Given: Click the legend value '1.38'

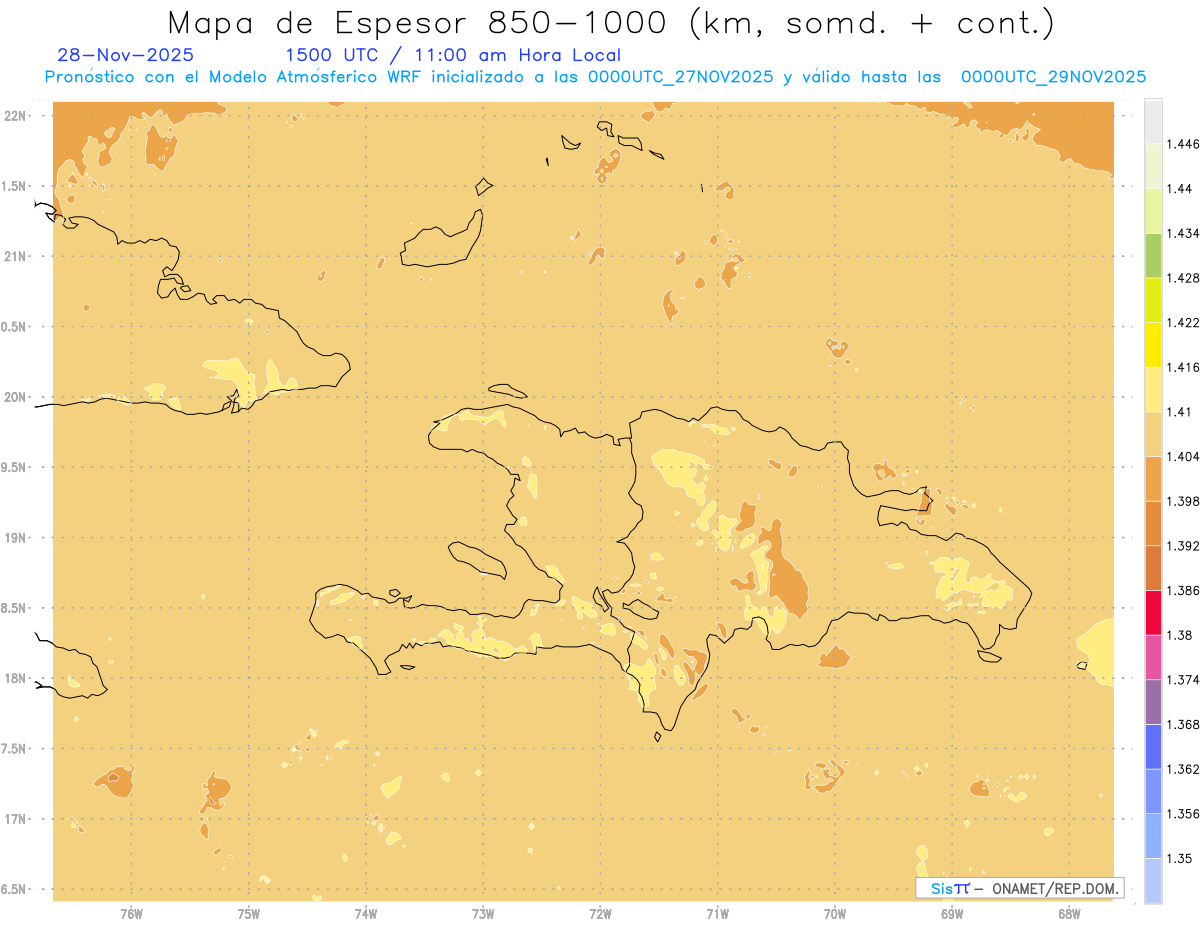Looking at the screenshot, I should pyautogui.click(x=1179, y=635).
